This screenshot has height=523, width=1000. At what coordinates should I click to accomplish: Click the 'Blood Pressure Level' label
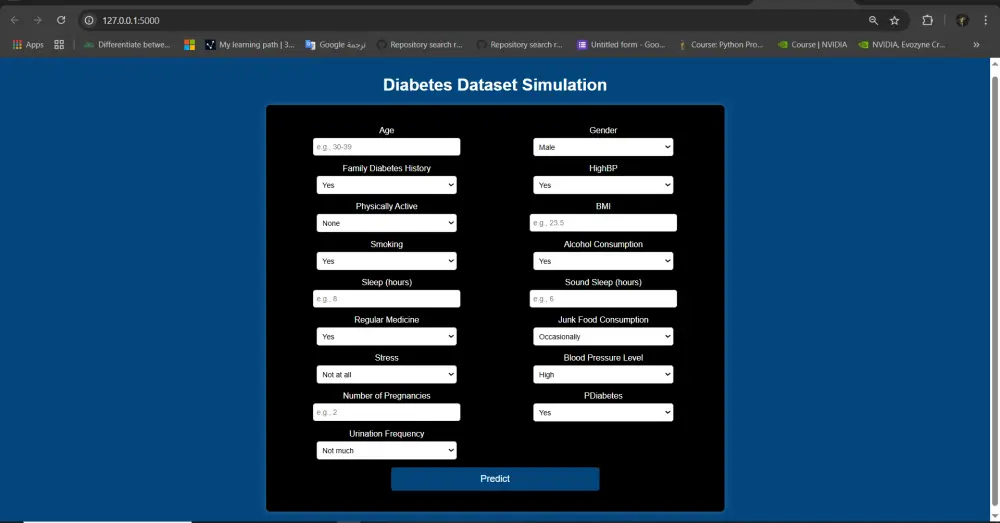(603, 358)
